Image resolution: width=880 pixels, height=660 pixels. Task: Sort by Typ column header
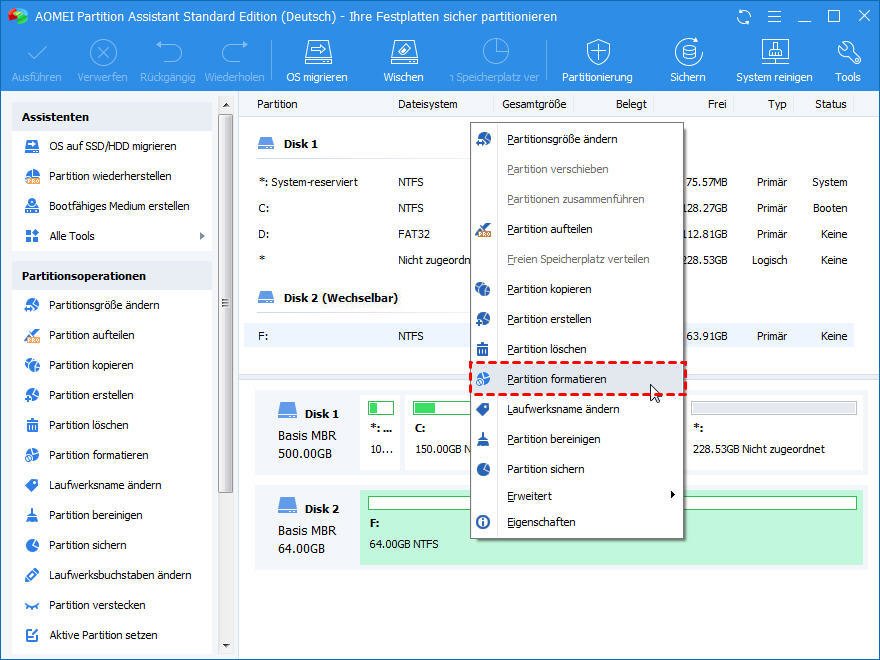[777, 104]
